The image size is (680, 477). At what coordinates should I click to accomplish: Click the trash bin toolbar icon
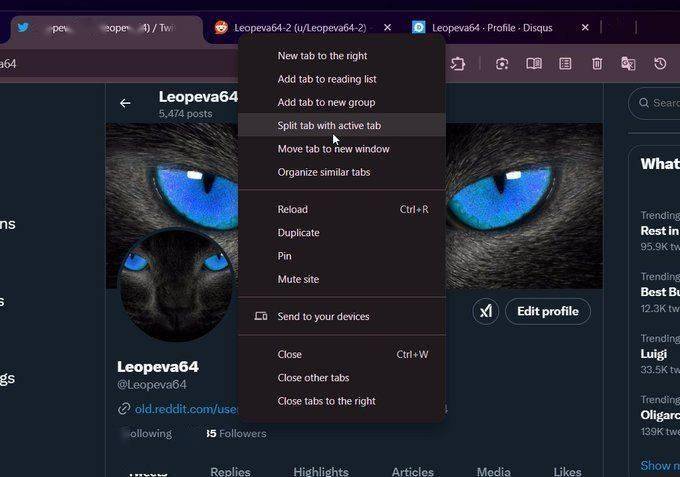pyautogui.click(x=597, y=64)
